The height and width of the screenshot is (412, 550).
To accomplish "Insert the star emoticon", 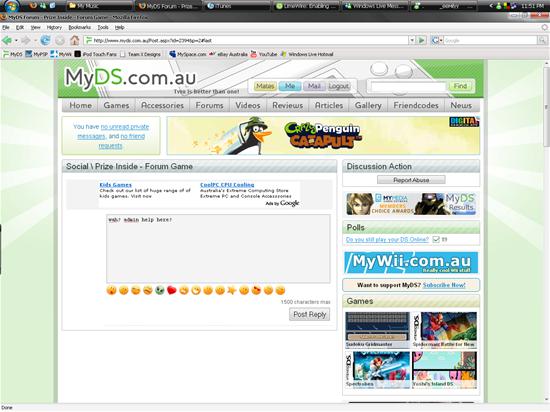I will [232, 290].
